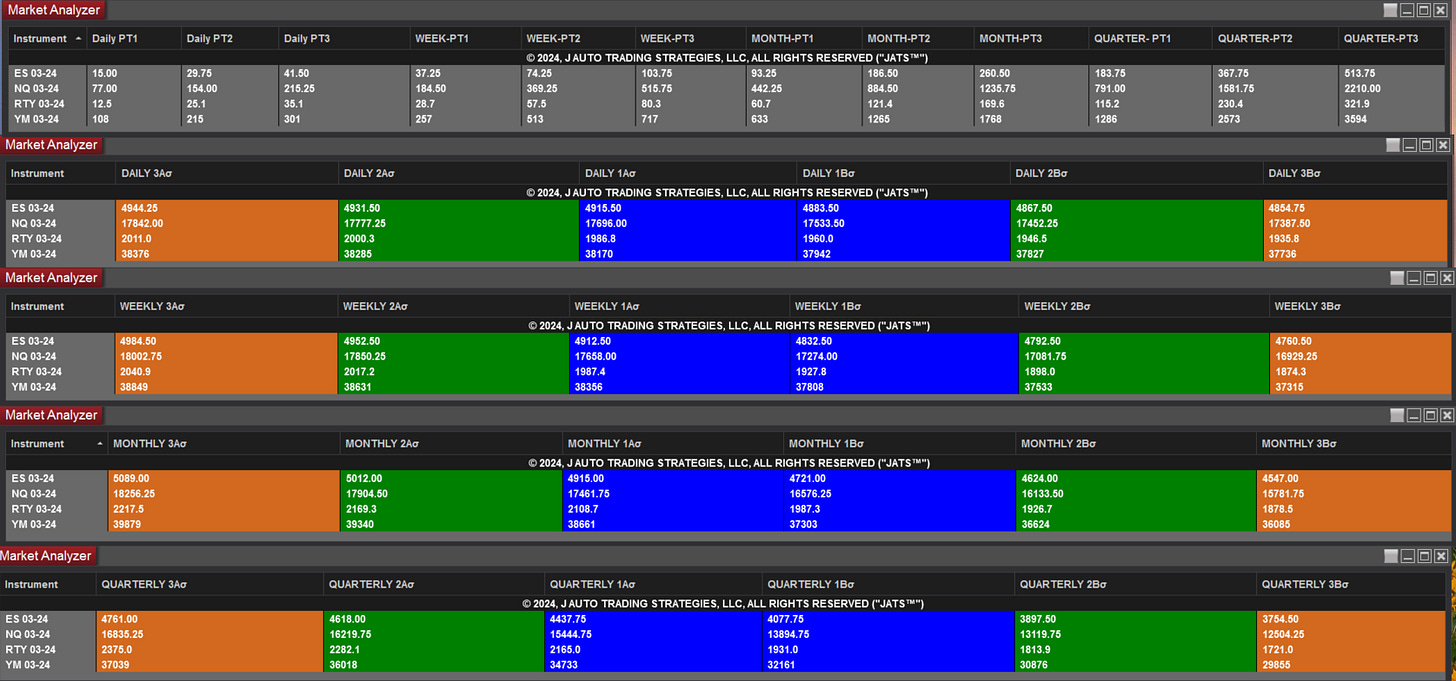Click the blue 16576.25 cell under MONTHLY 1Bσ
The width and height of the screenshot is (1456, 681).
(899, 493)
